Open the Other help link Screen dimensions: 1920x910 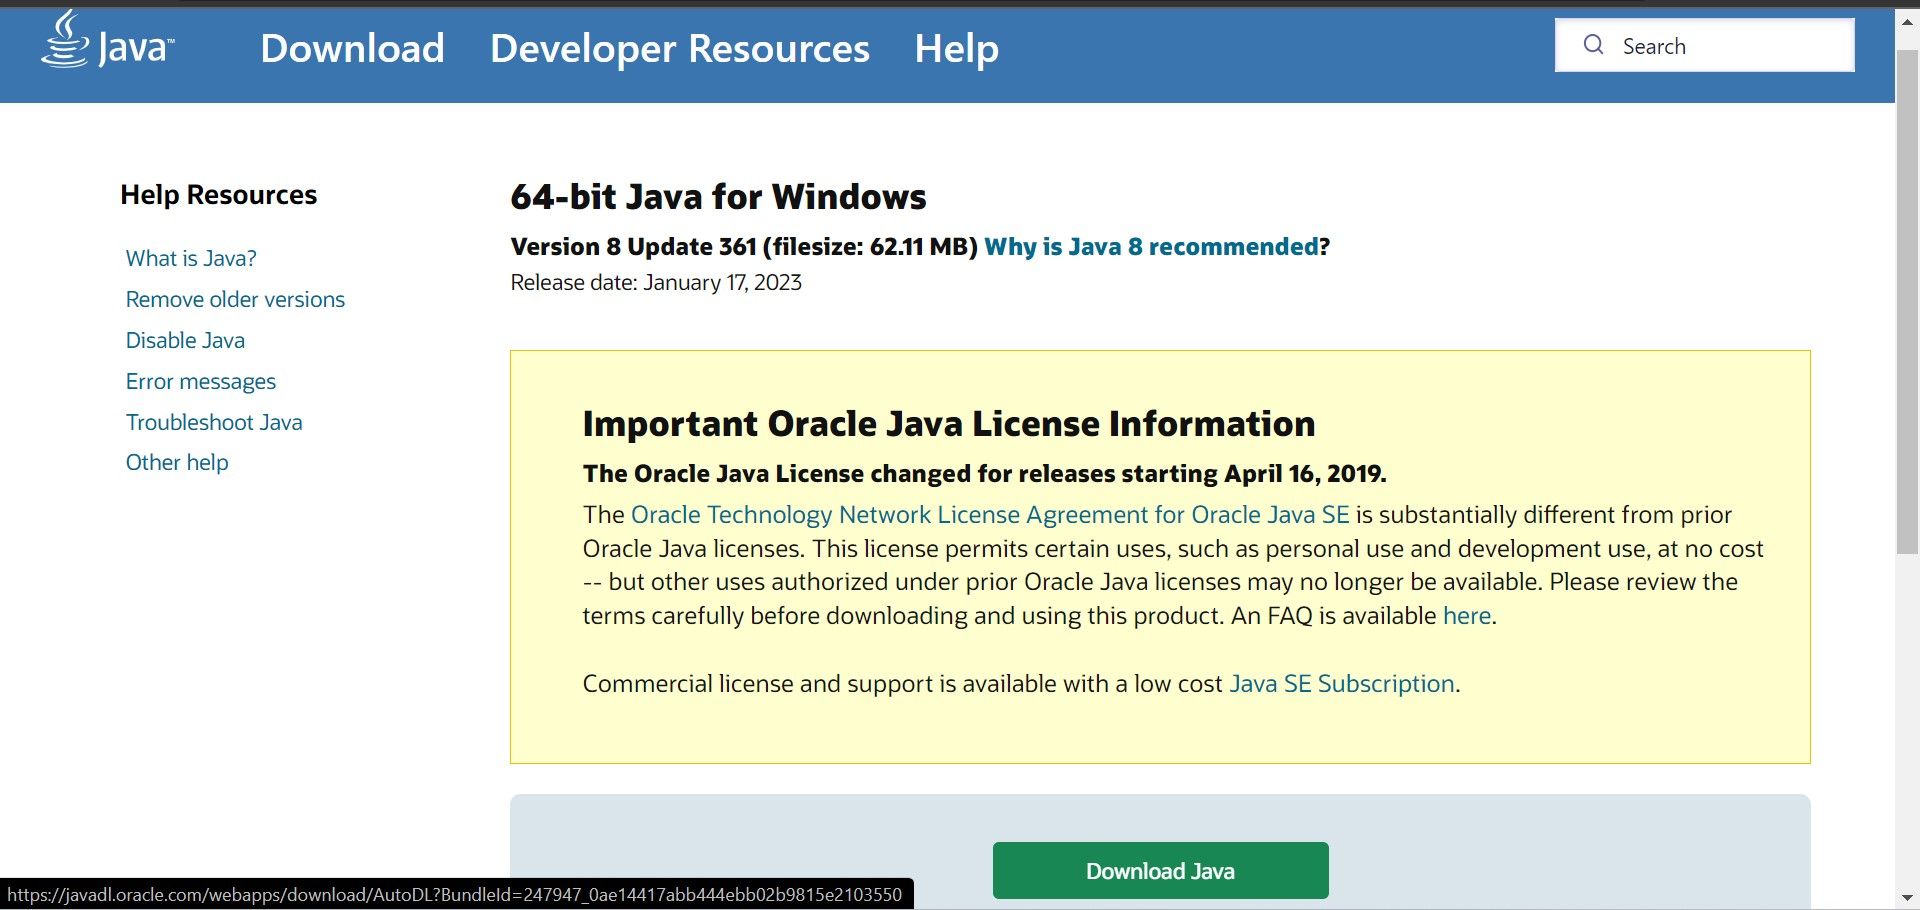177,462
